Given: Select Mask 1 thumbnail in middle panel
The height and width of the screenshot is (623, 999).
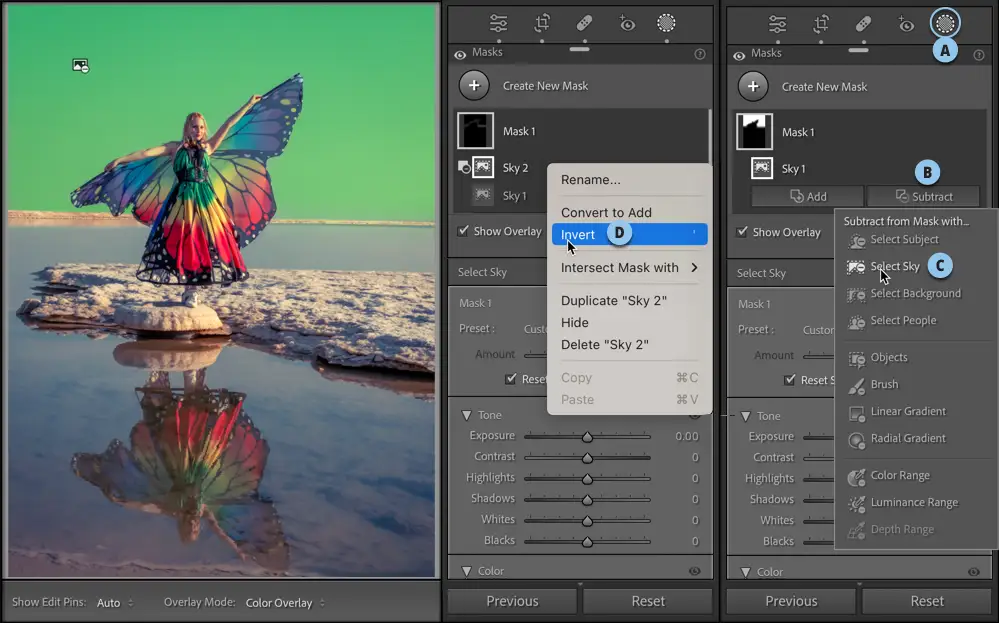Looking at the screenshot, I should click(475, 131).
